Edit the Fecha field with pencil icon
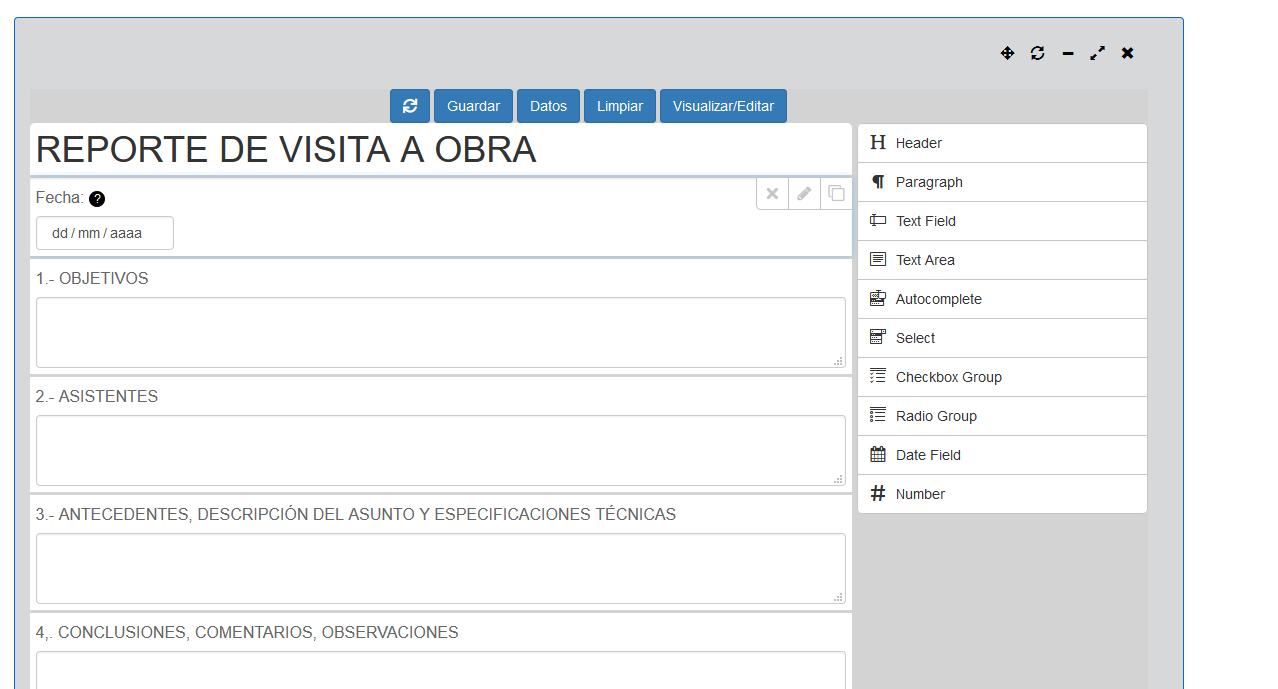Viewport: 1278px width, 689px height. coord(804,194)
